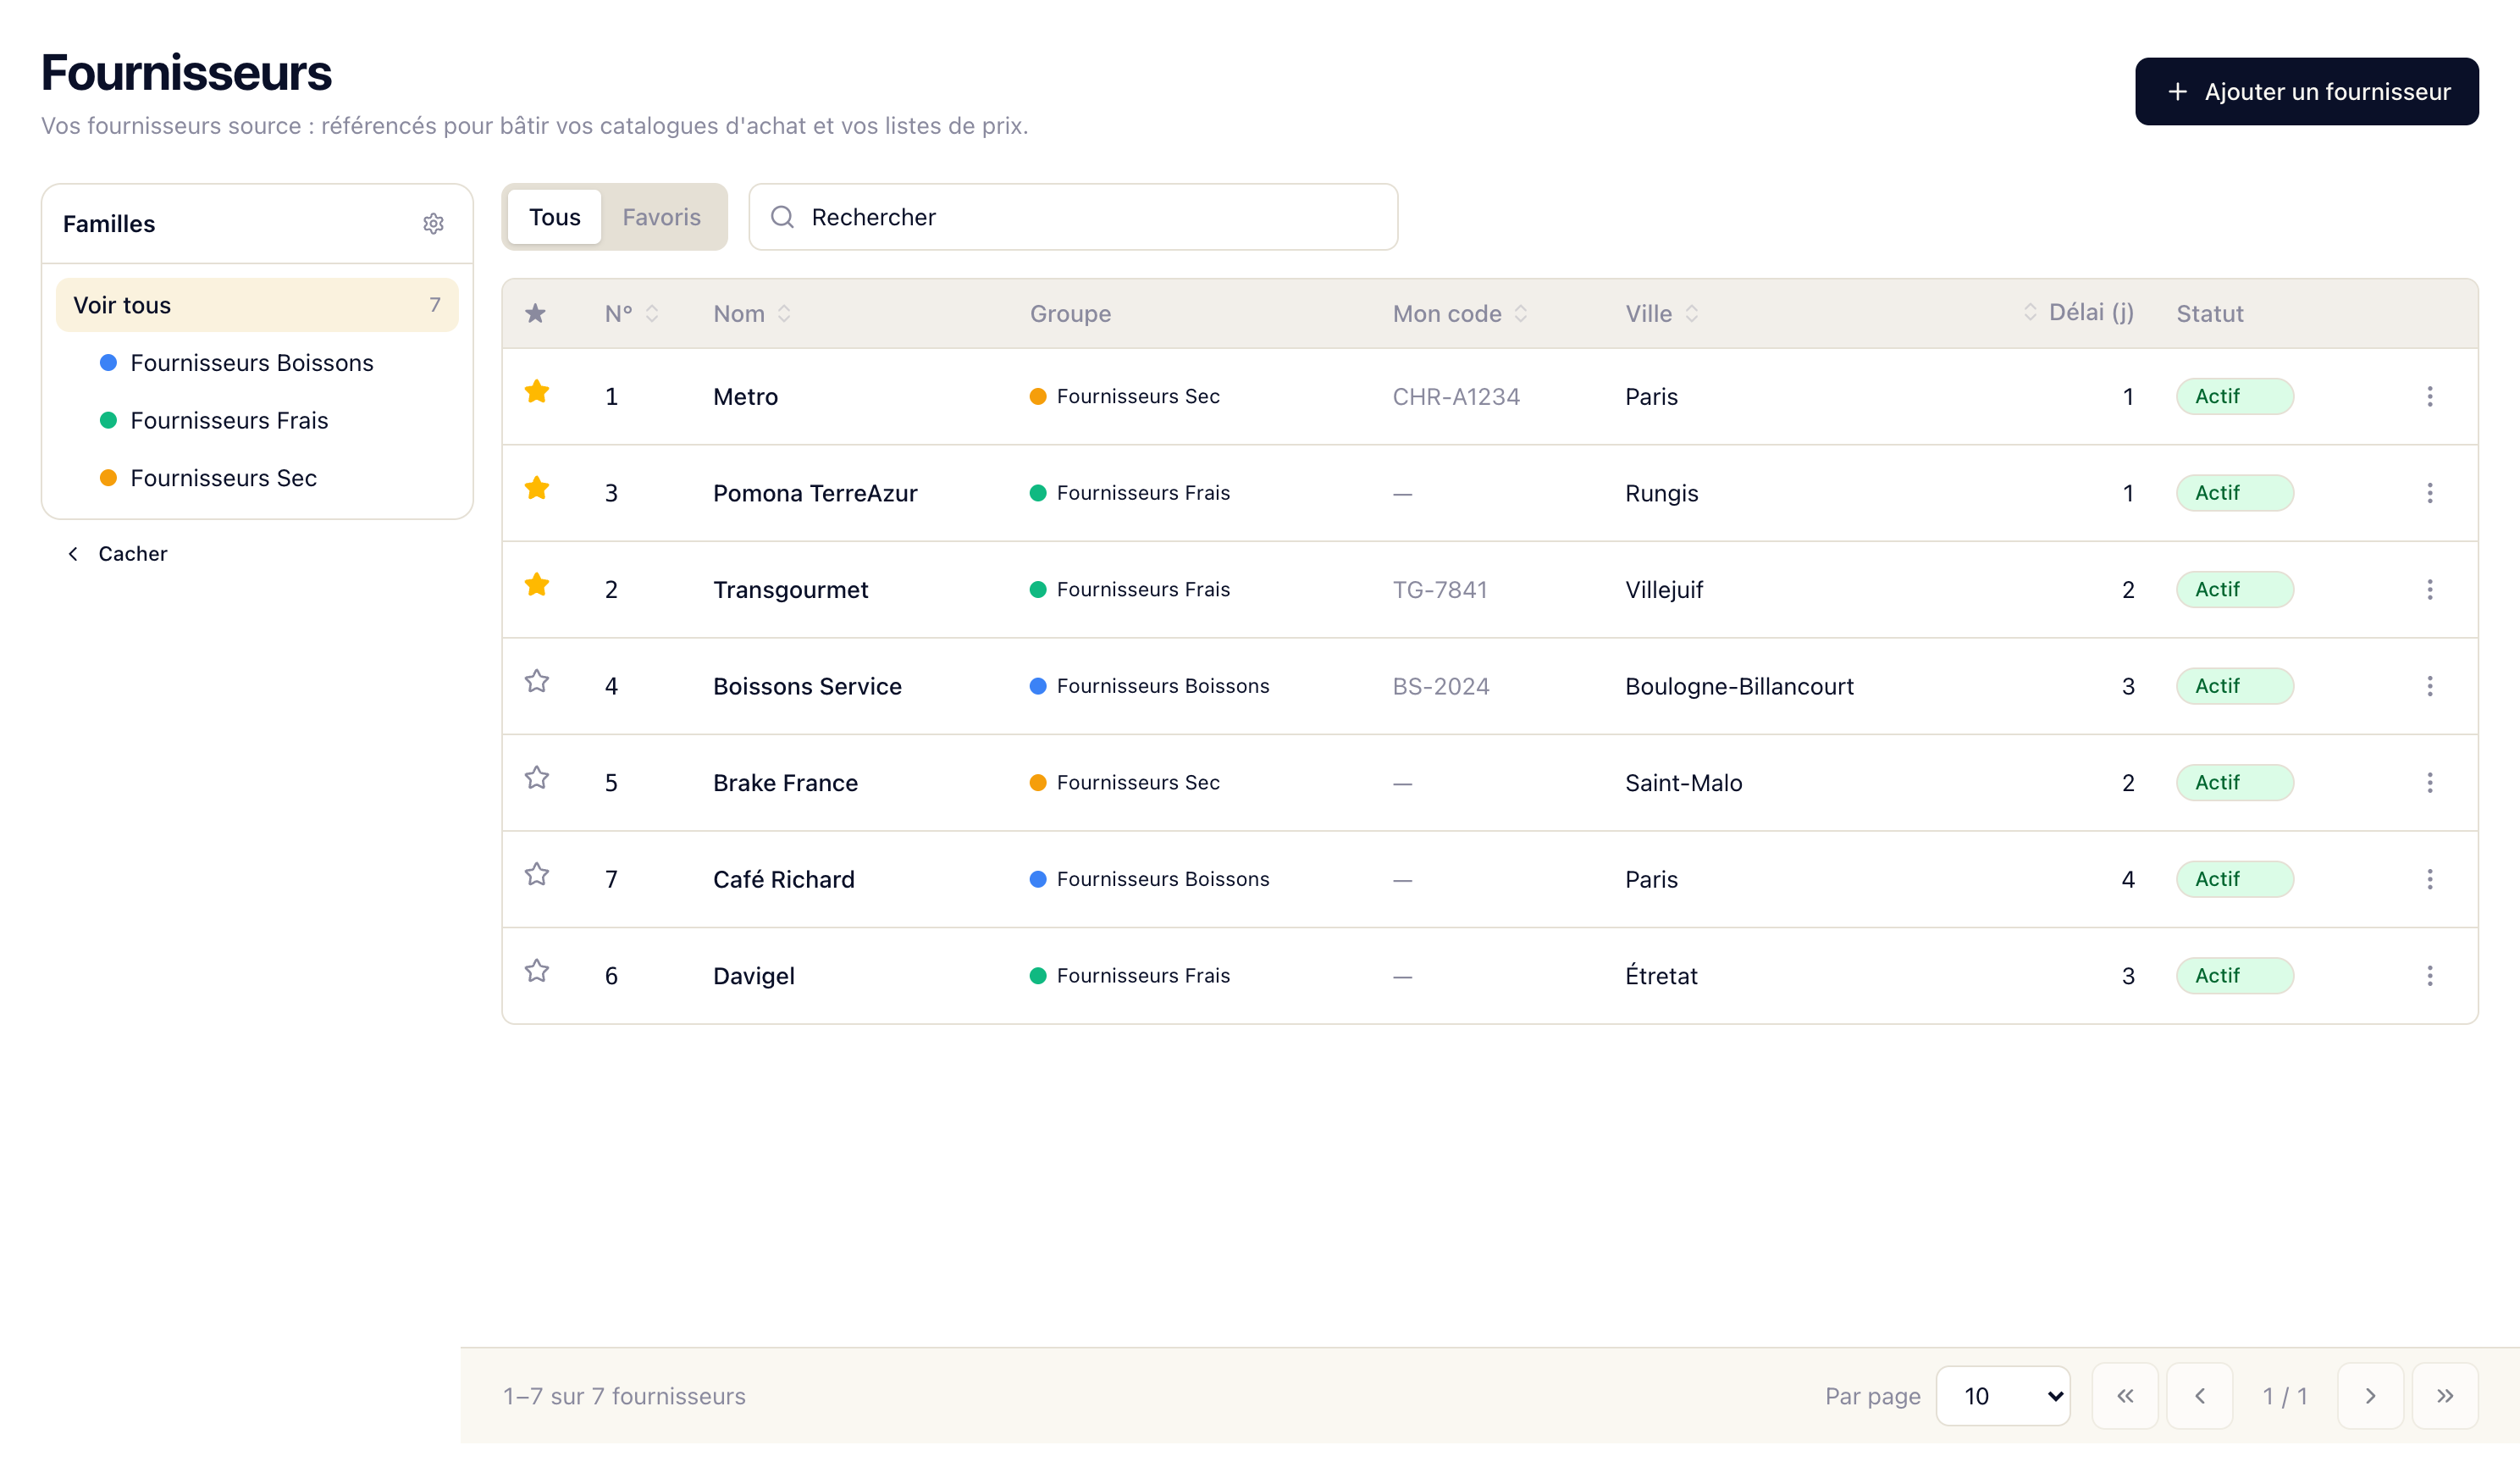Click Fournisseurs Boissons group on Café Richard row
The height and width of the screenshot is (1484, 2520).
click(1149, 879)
